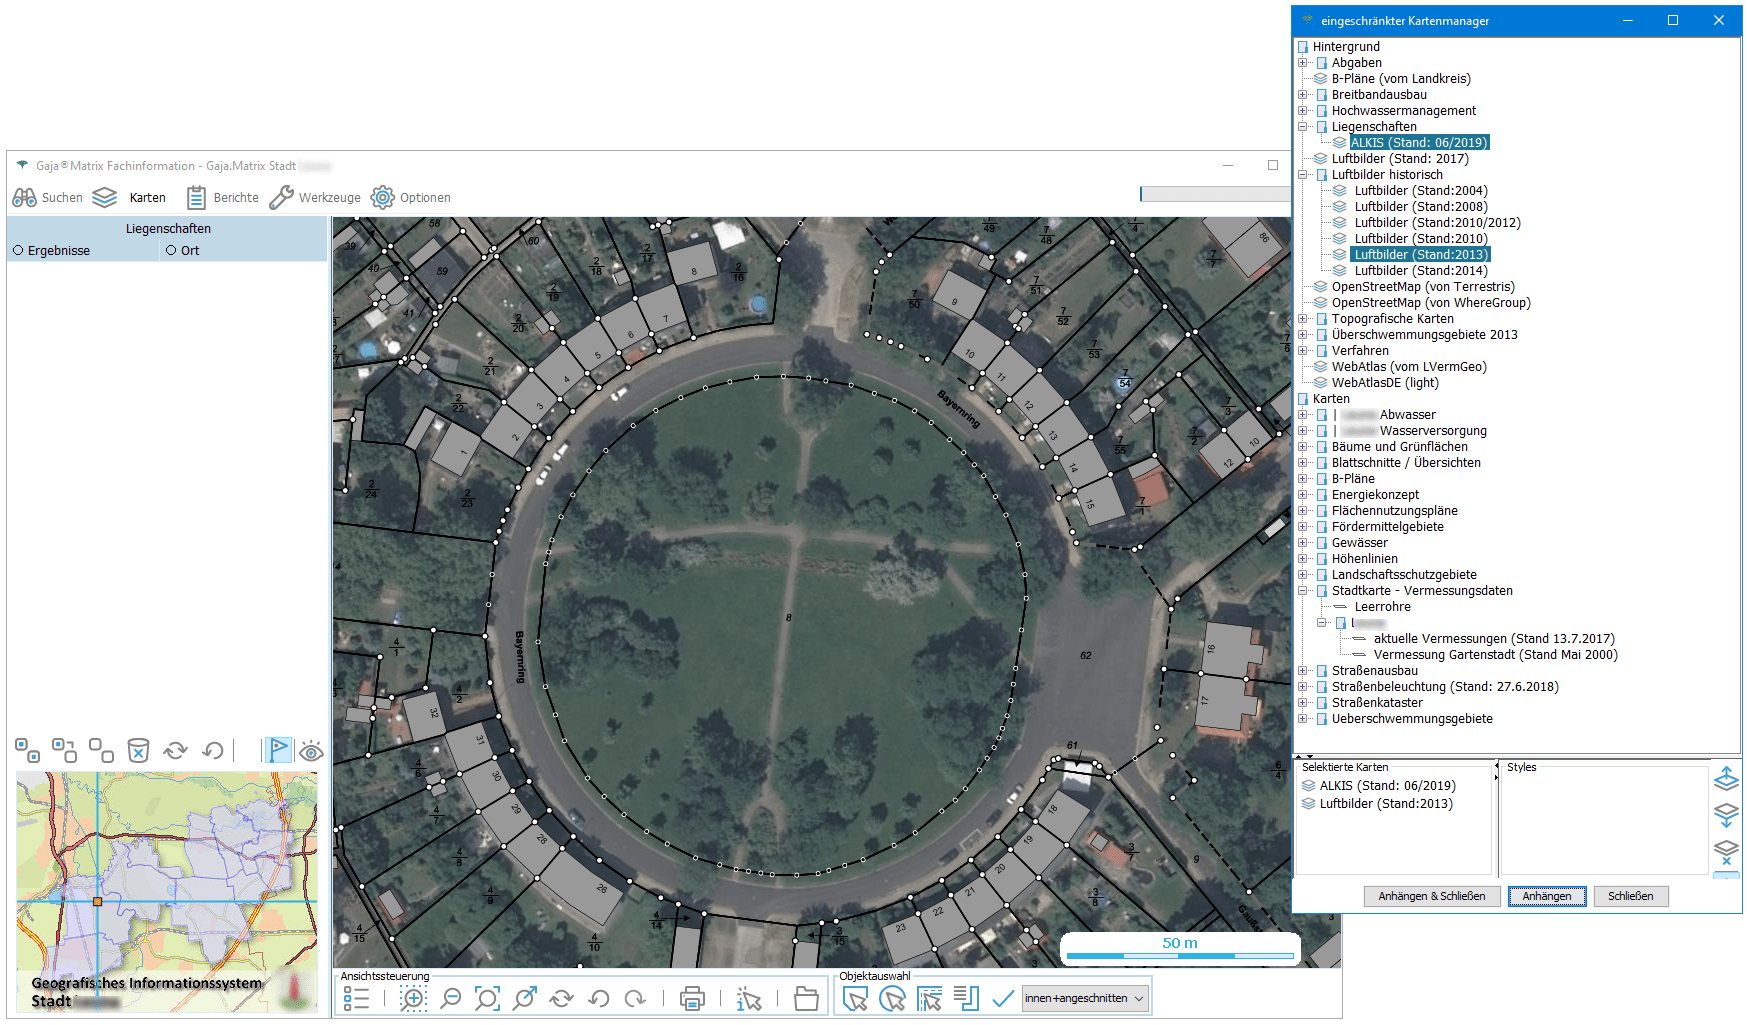Click the print icon in Ansichtssteuerung

pos(692,998)
